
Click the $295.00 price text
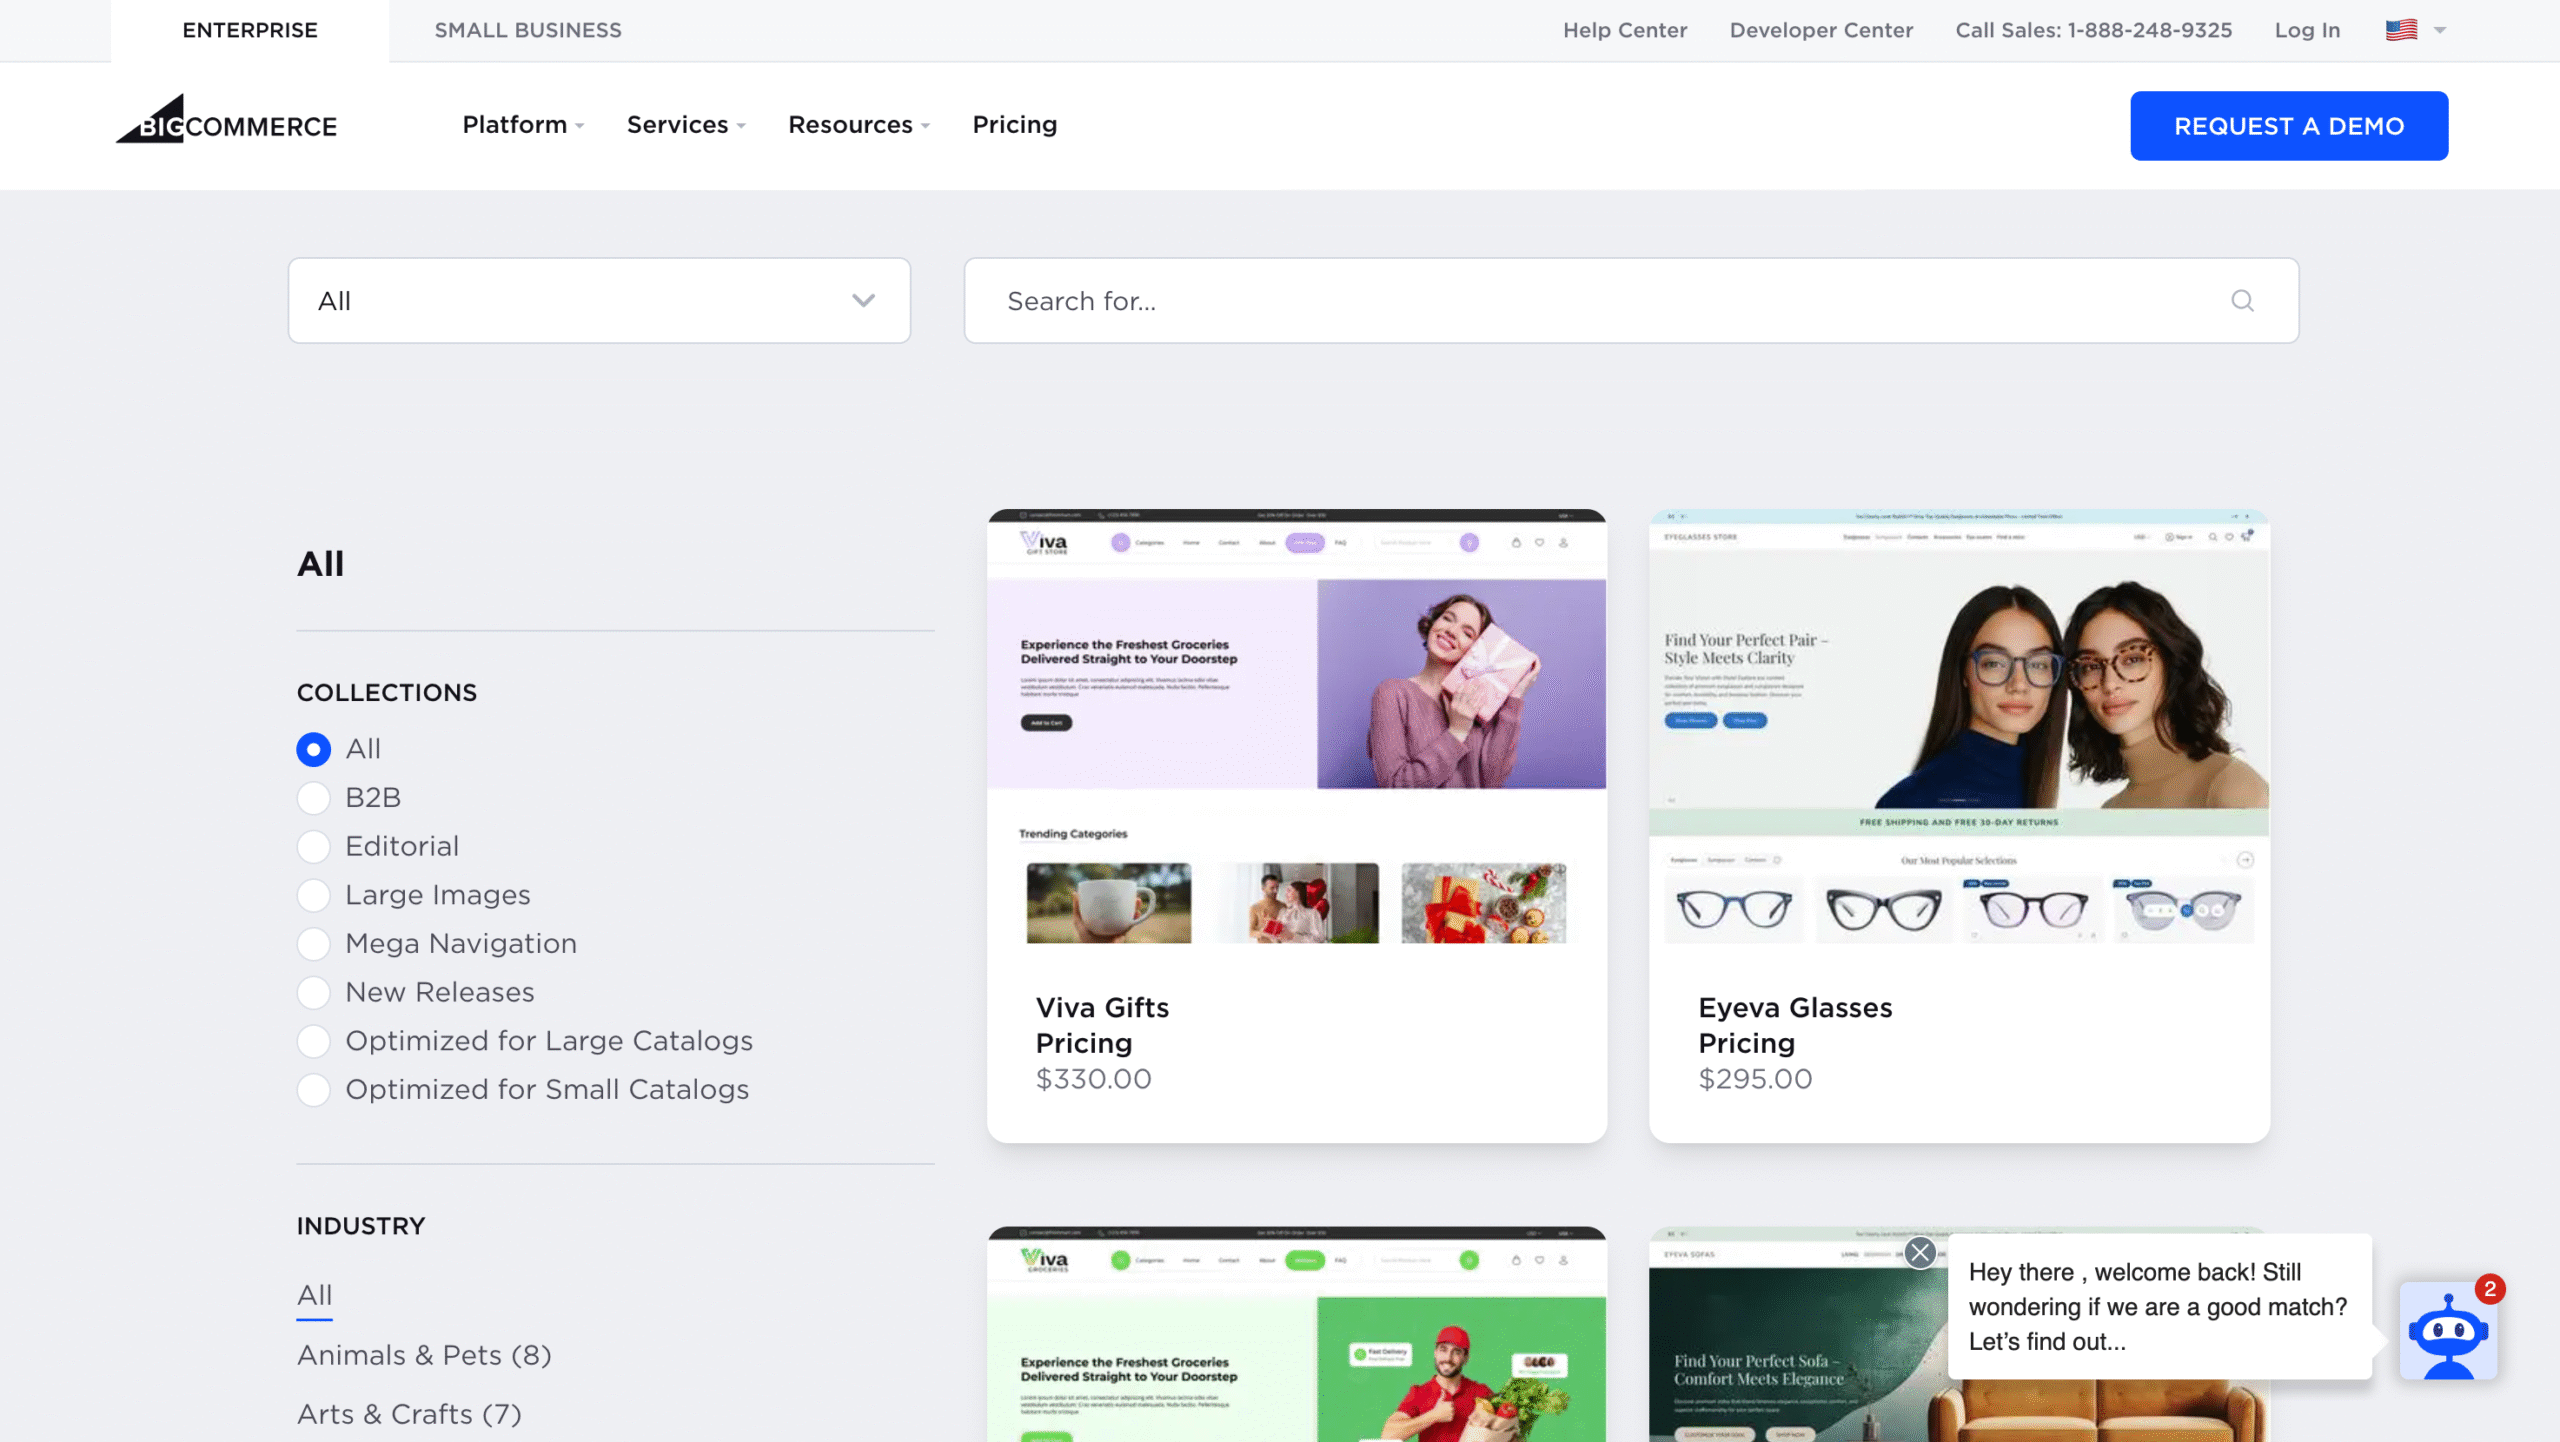[1755, 1078]
